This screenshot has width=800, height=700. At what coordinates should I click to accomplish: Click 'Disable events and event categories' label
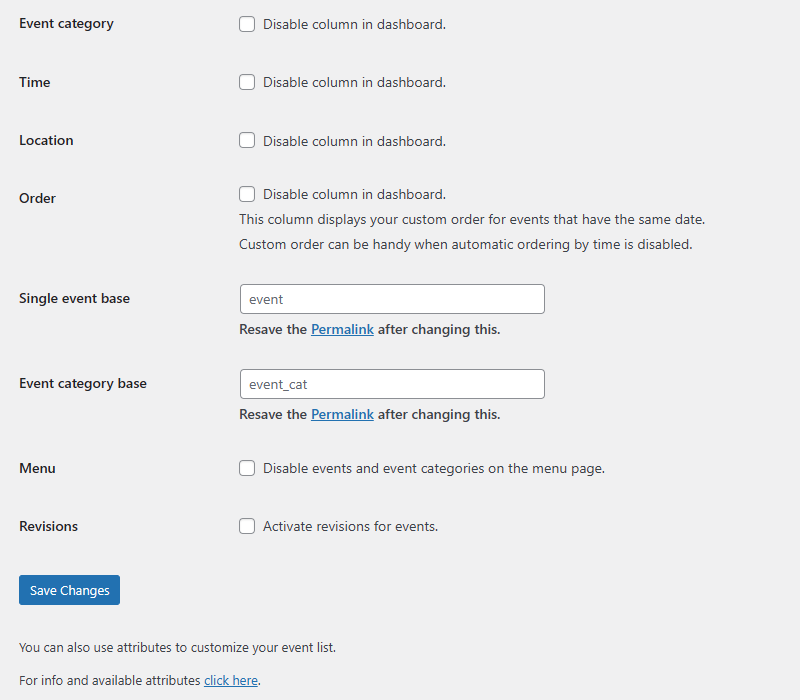(x=434, y=468)
